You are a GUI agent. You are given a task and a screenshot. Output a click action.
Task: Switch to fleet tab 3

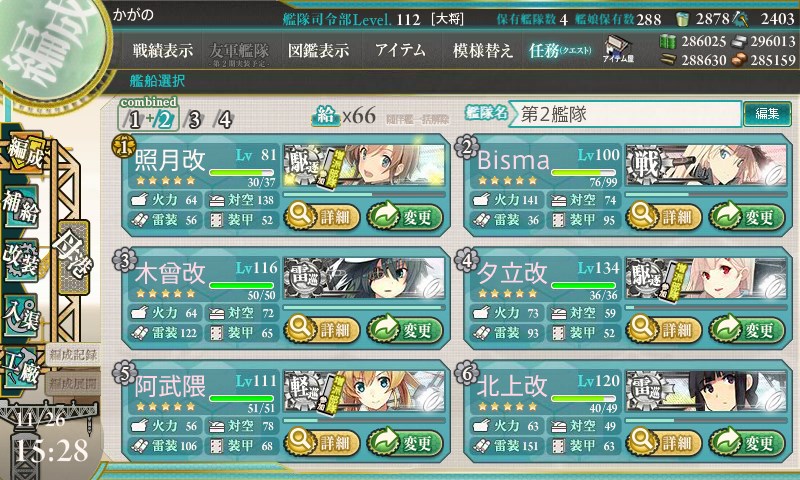(x=194, y=120)
